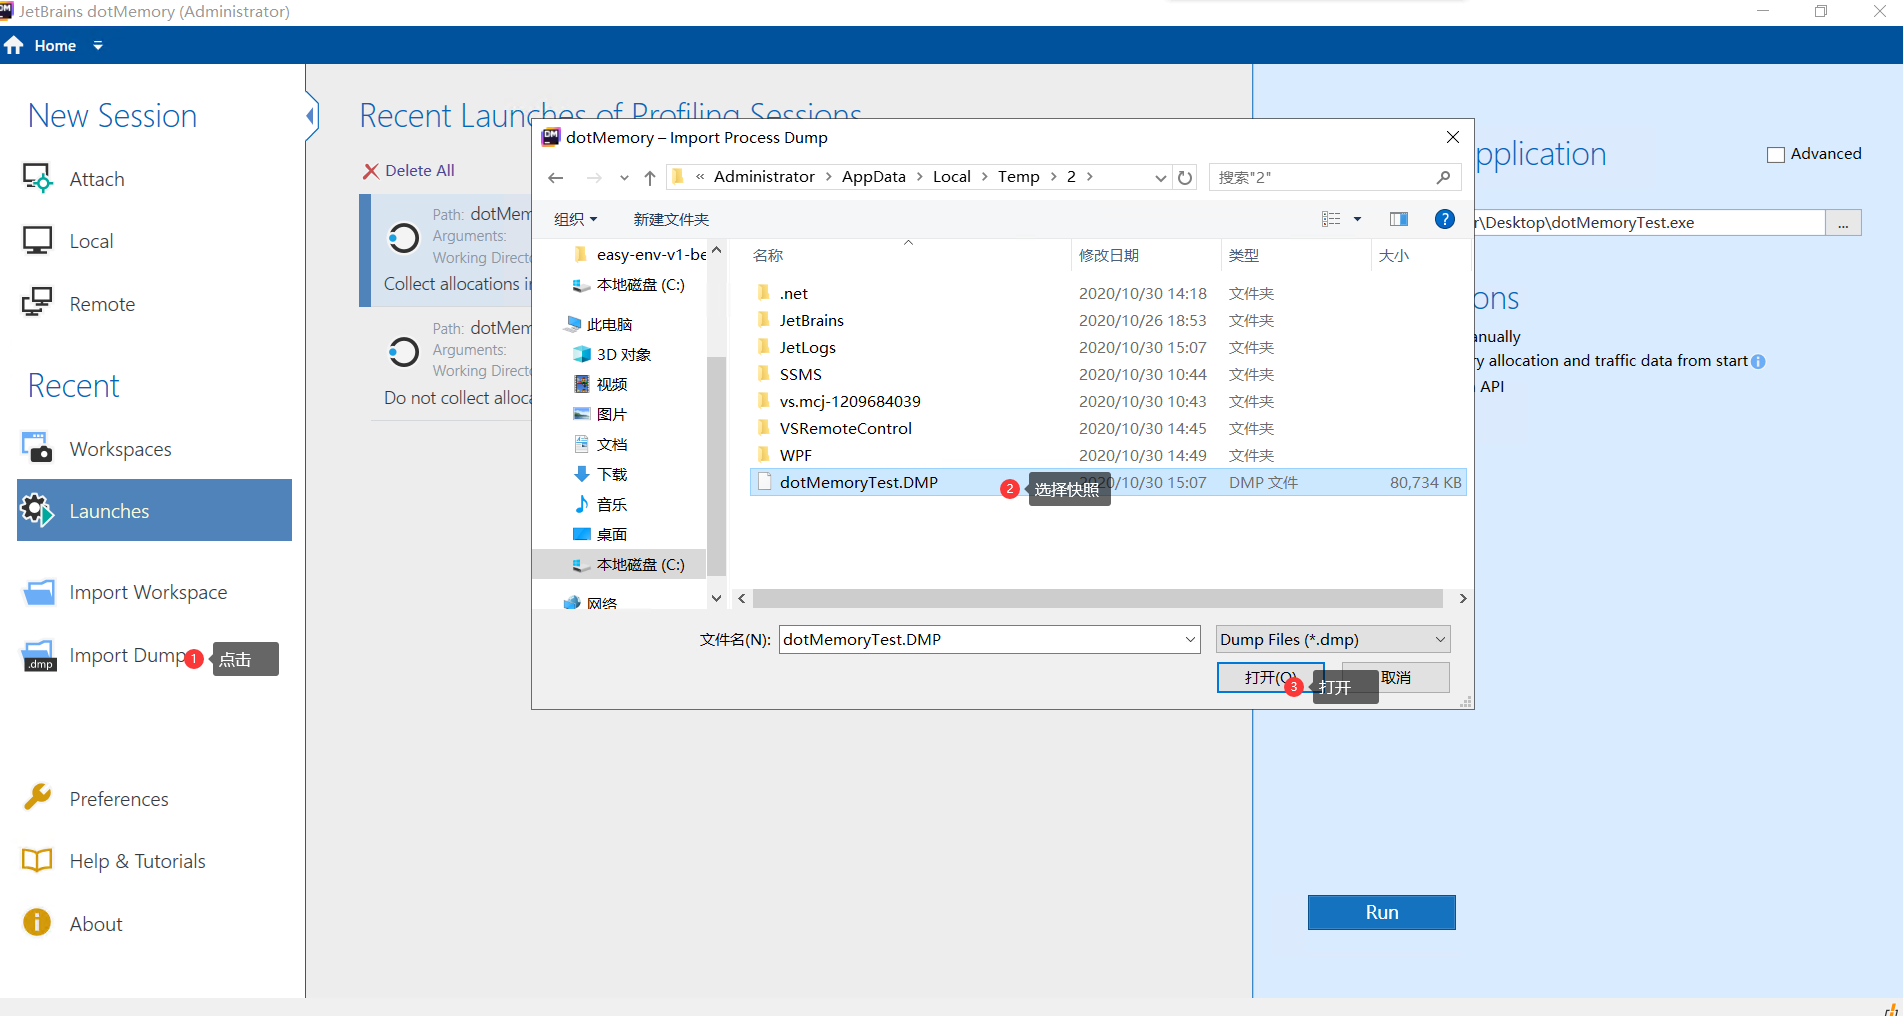Collapse the left sidebar panel arrow

pos(311,116)
